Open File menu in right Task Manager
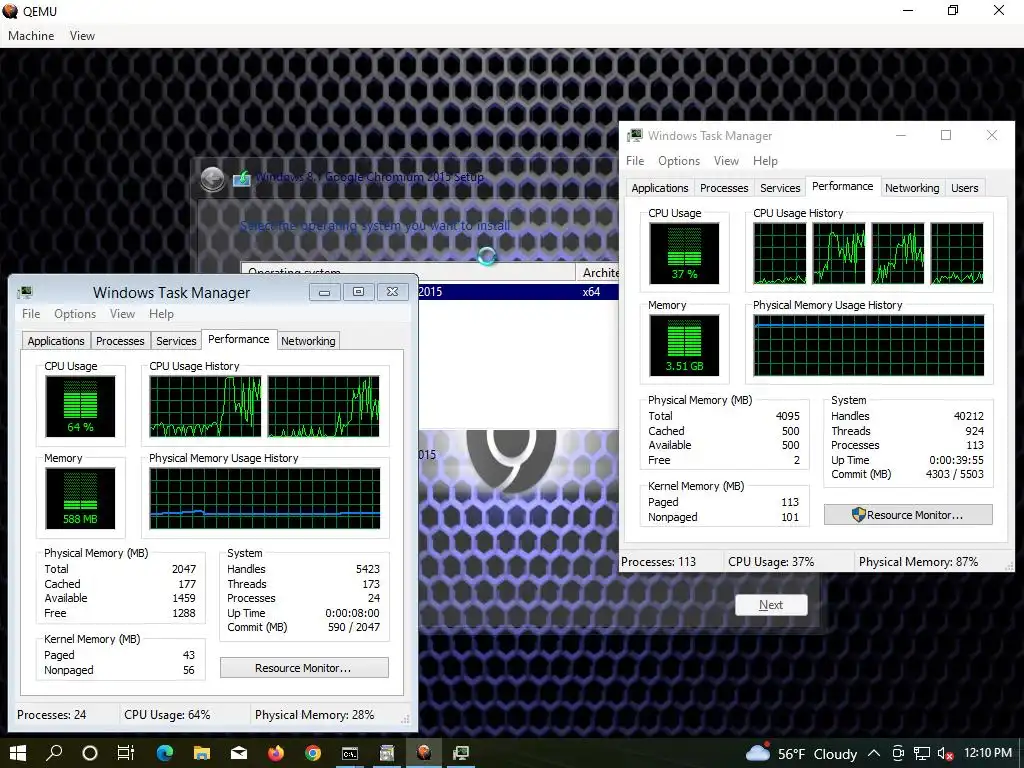This screenshot has width=1024, height=768. point(635,161)
